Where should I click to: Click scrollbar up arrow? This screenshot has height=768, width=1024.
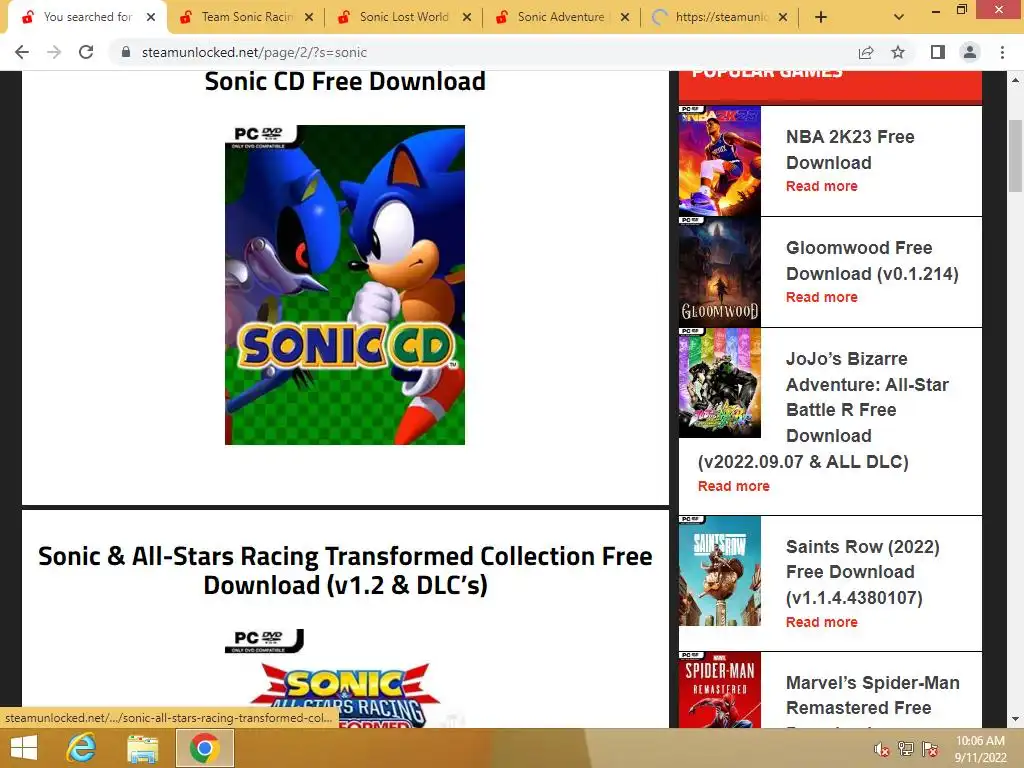(x=1015, y=80)
